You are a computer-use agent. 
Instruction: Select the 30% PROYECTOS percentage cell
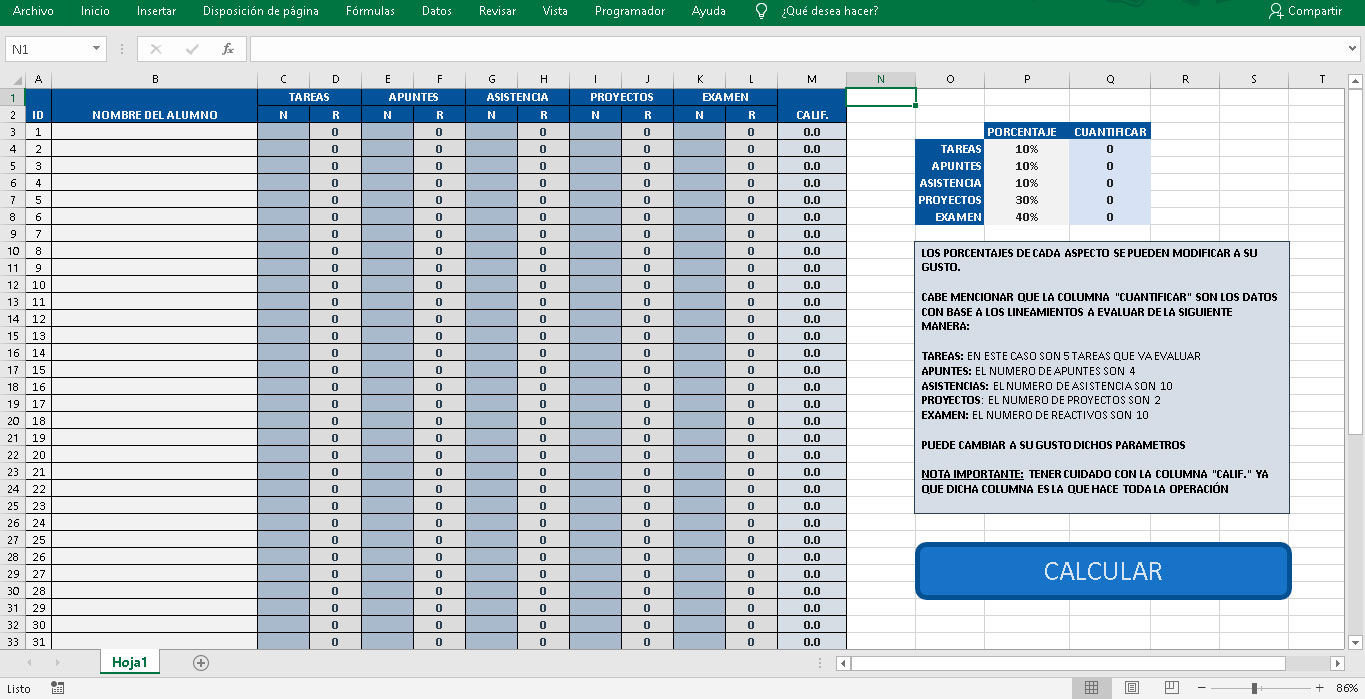(1027, 200)
